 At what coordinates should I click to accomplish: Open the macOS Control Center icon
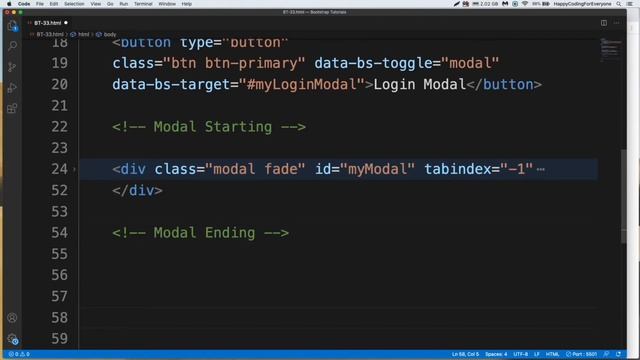[x=630, y=4]
